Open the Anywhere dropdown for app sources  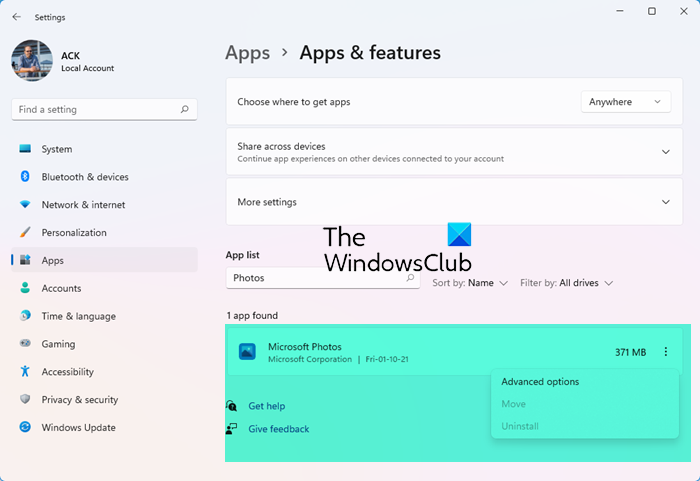point(625,102)
